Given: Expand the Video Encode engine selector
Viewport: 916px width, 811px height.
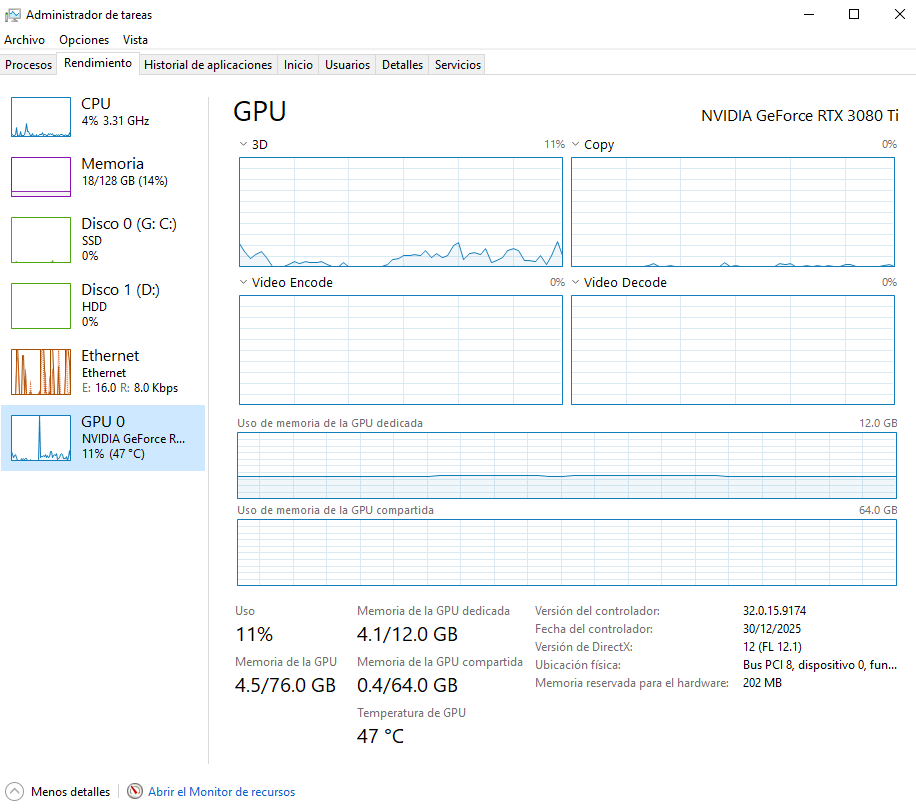Looking at the screenshot, I should click(x=244, y=282).
